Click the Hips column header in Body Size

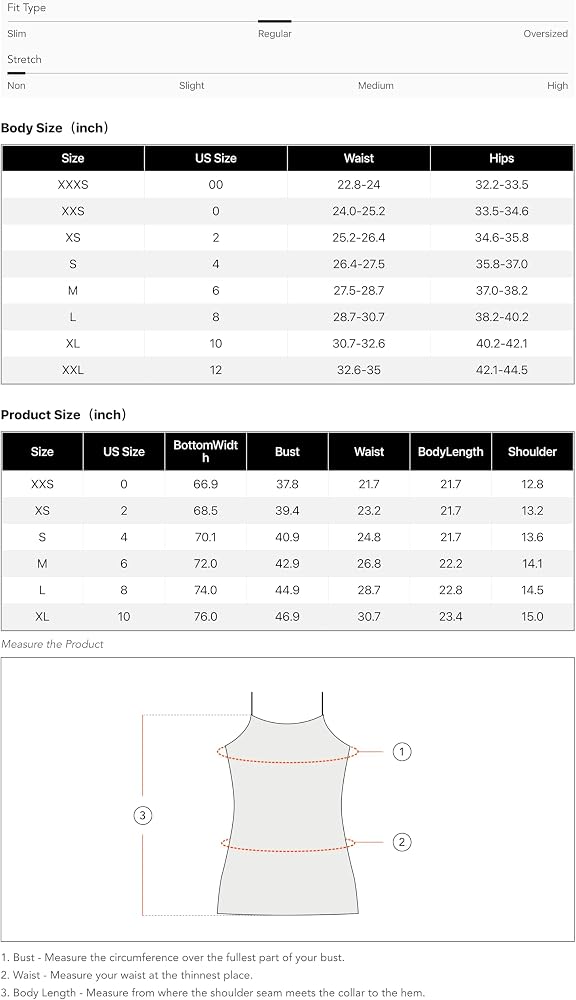pyautogui.click(x=502, y=158)
